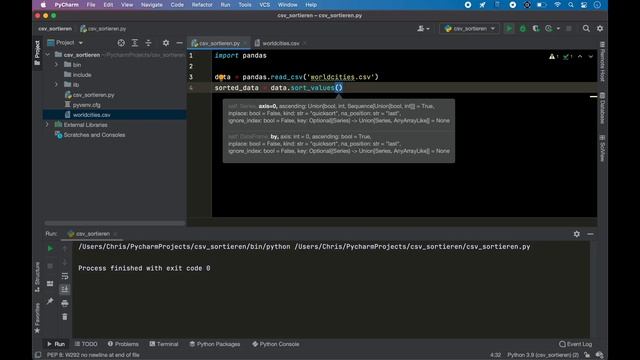
Task: Open the Apple menu
Action: coord(43,5)
